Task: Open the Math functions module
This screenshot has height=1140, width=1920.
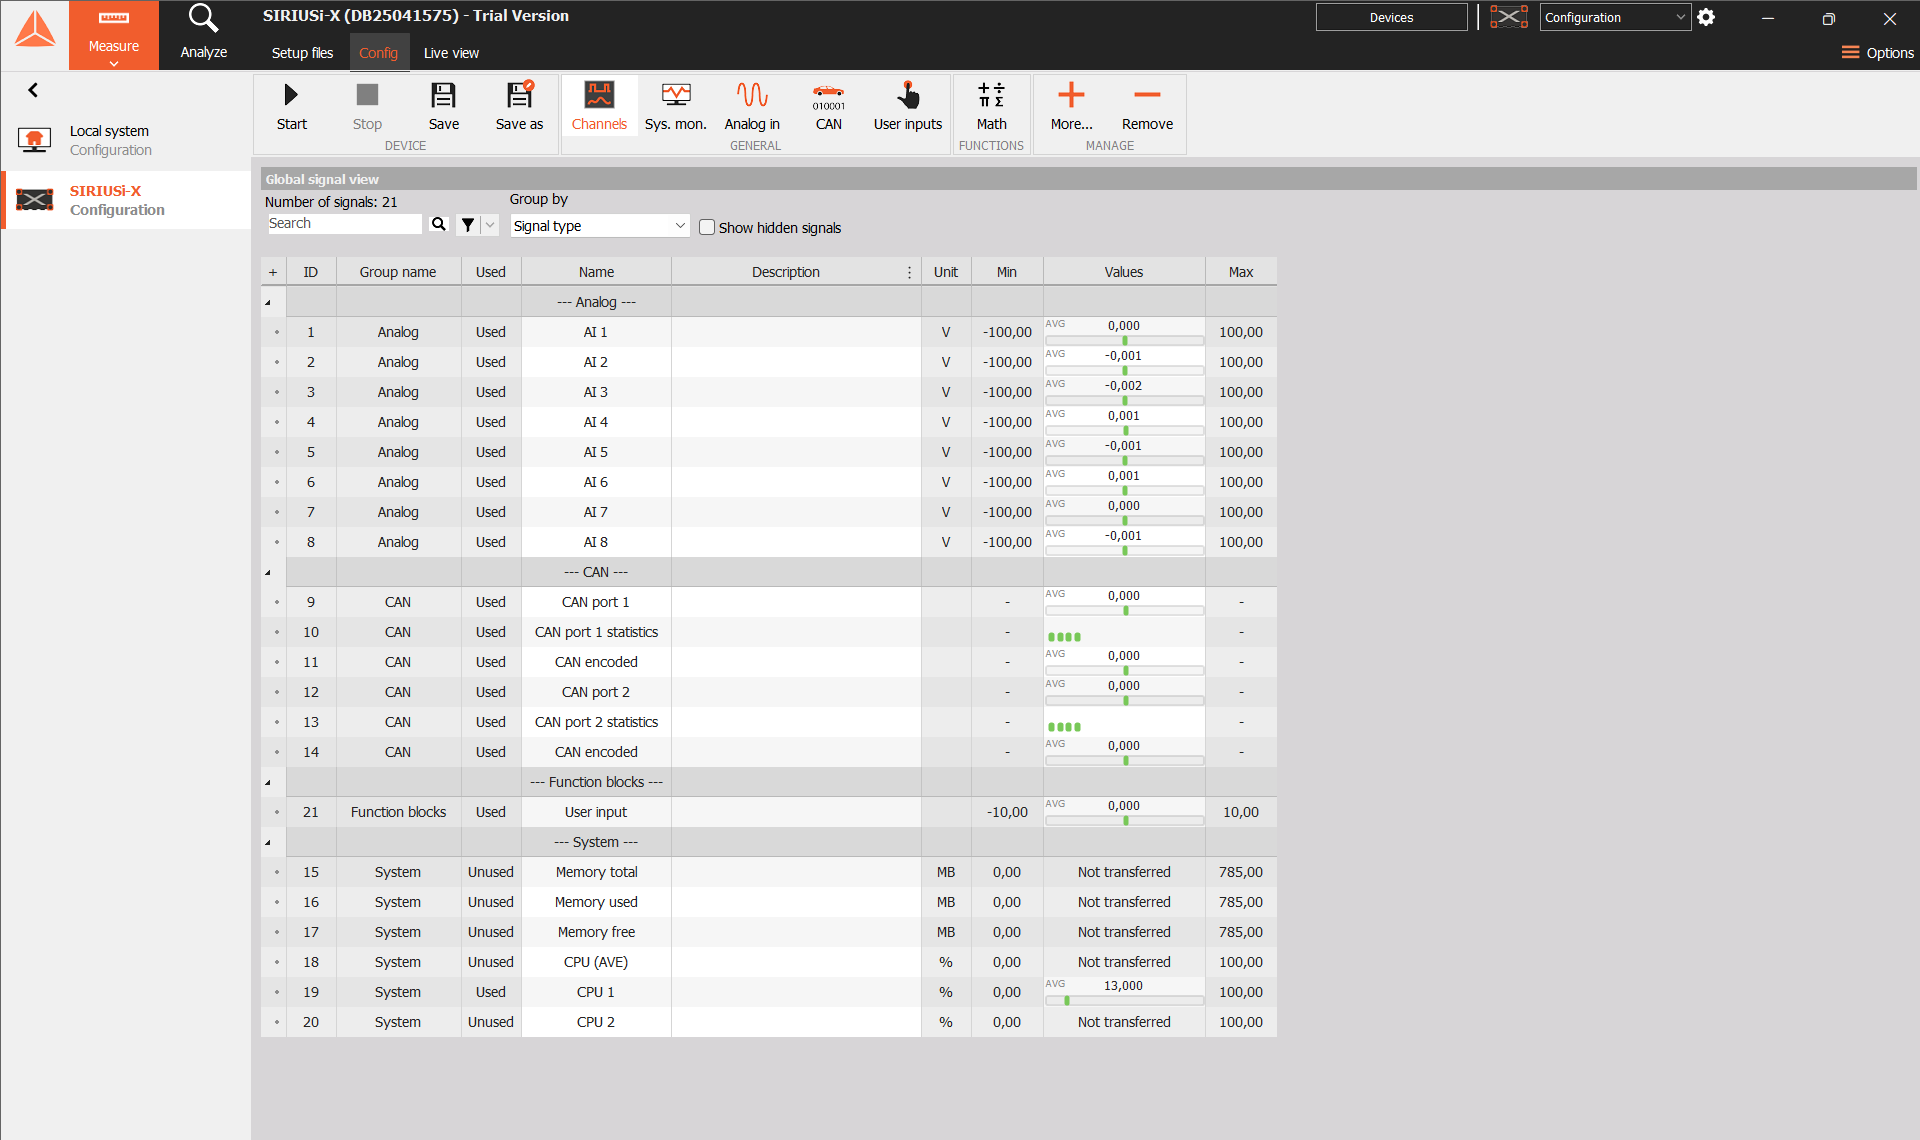Action: (991, 108)
